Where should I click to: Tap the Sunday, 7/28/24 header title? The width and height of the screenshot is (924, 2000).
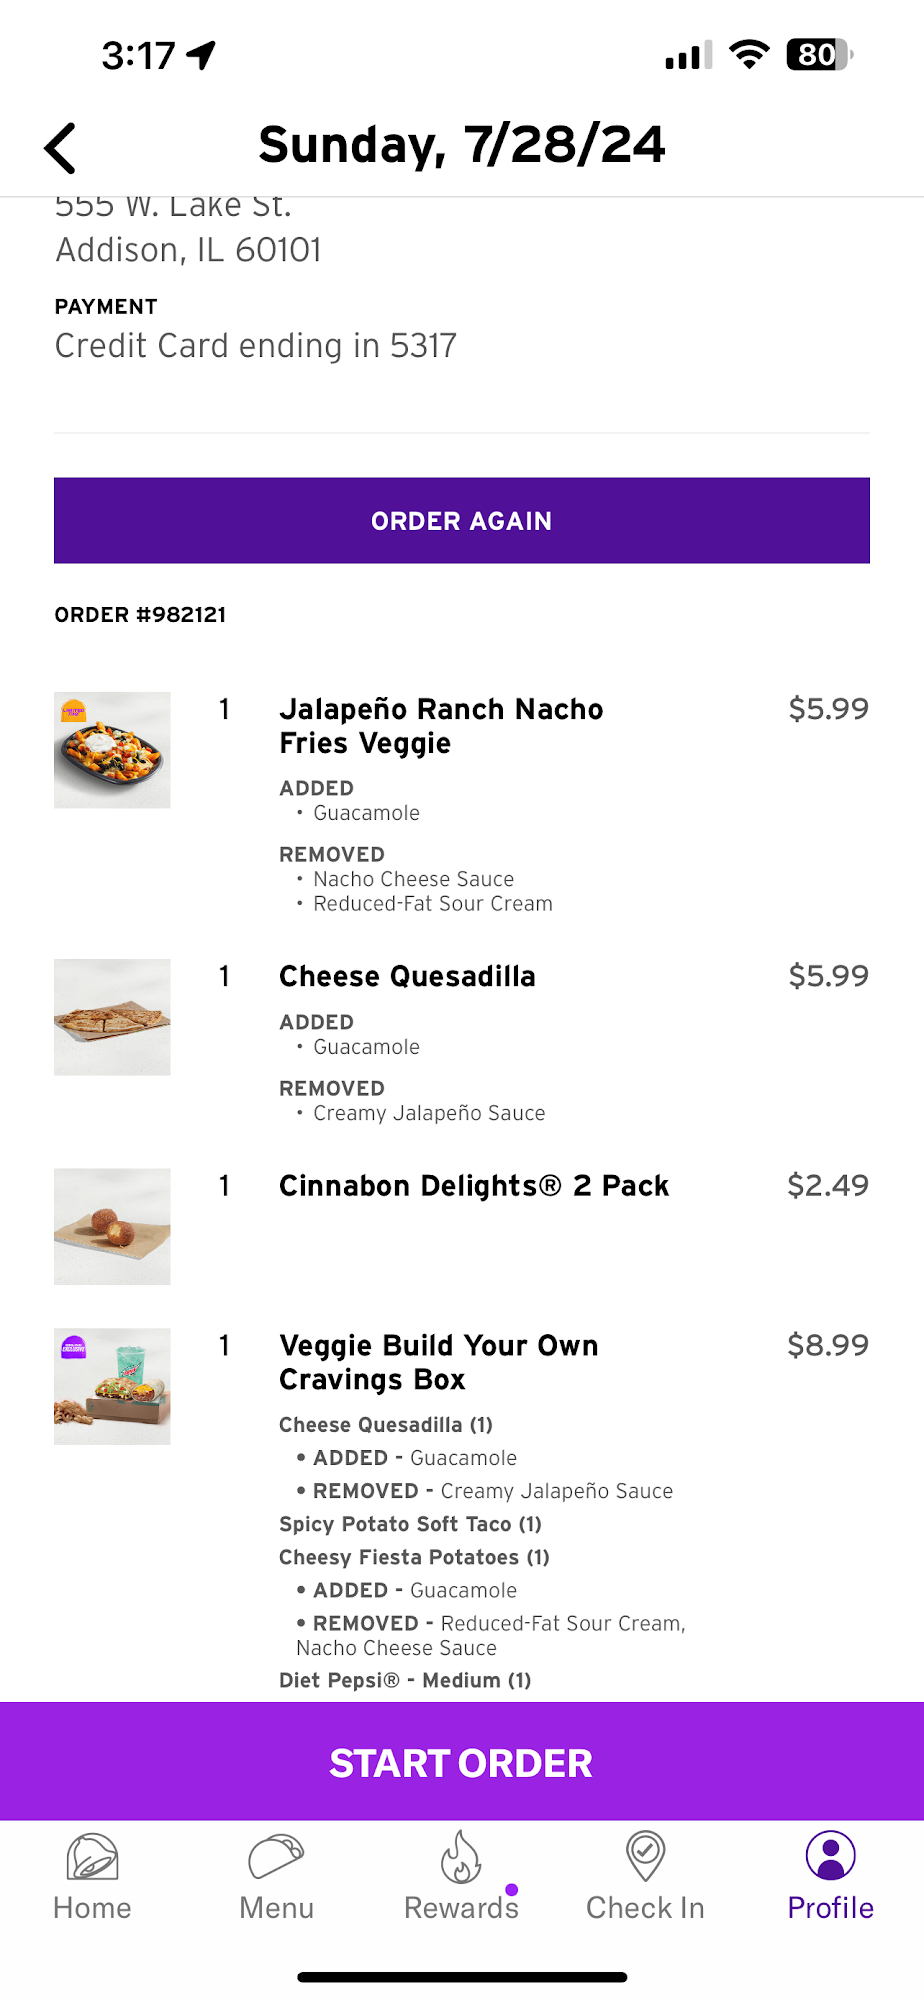click(462, 146)
